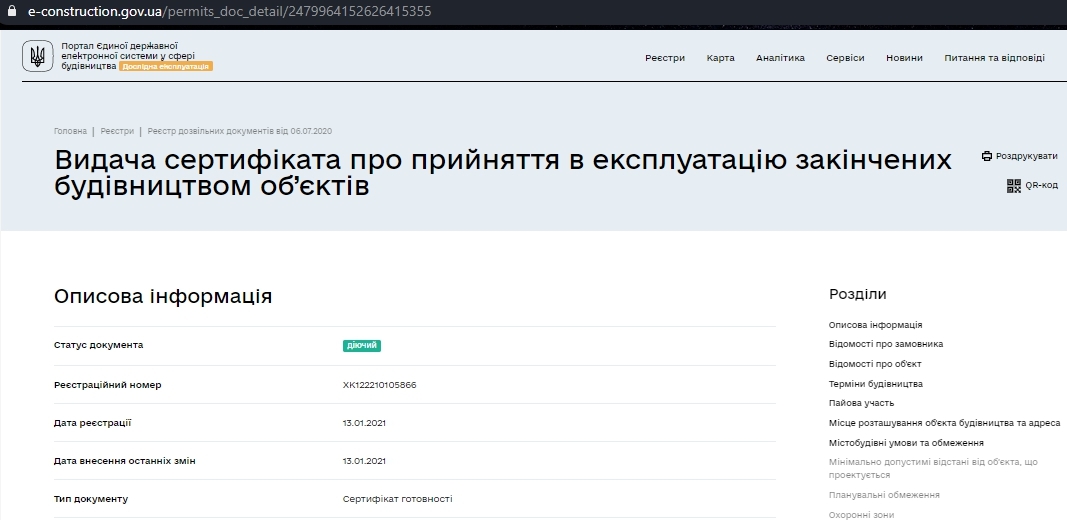Viewport: 1067px width, 520px height.
Task: Click the Тип документу label
Action: point(91,499)
